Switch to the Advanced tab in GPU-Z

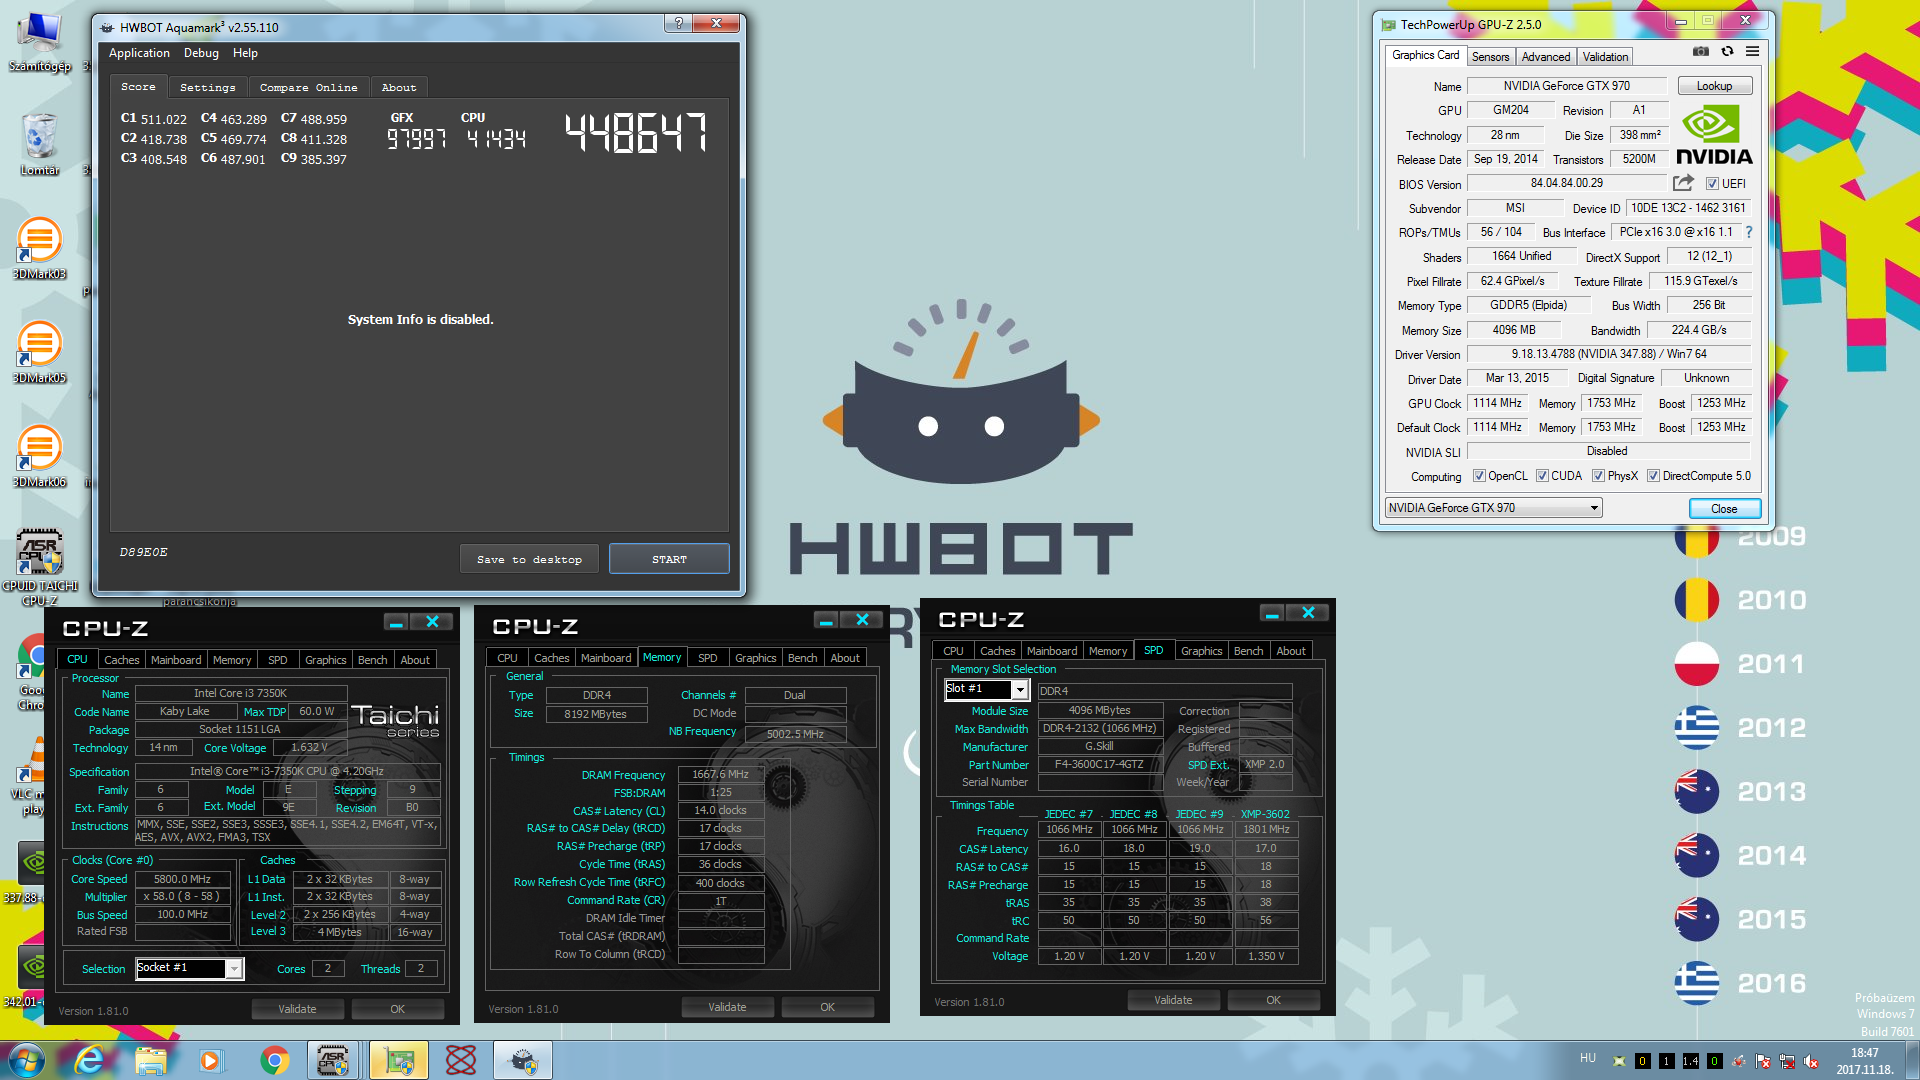[1546, 57]
